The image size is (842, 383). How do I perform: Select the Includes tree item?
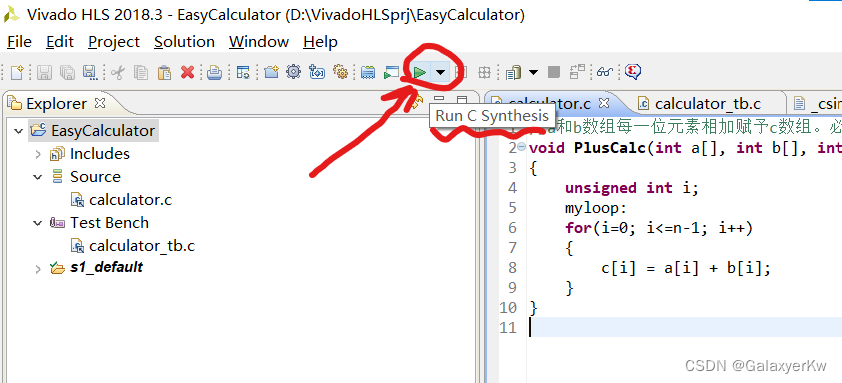click(100, 154)
